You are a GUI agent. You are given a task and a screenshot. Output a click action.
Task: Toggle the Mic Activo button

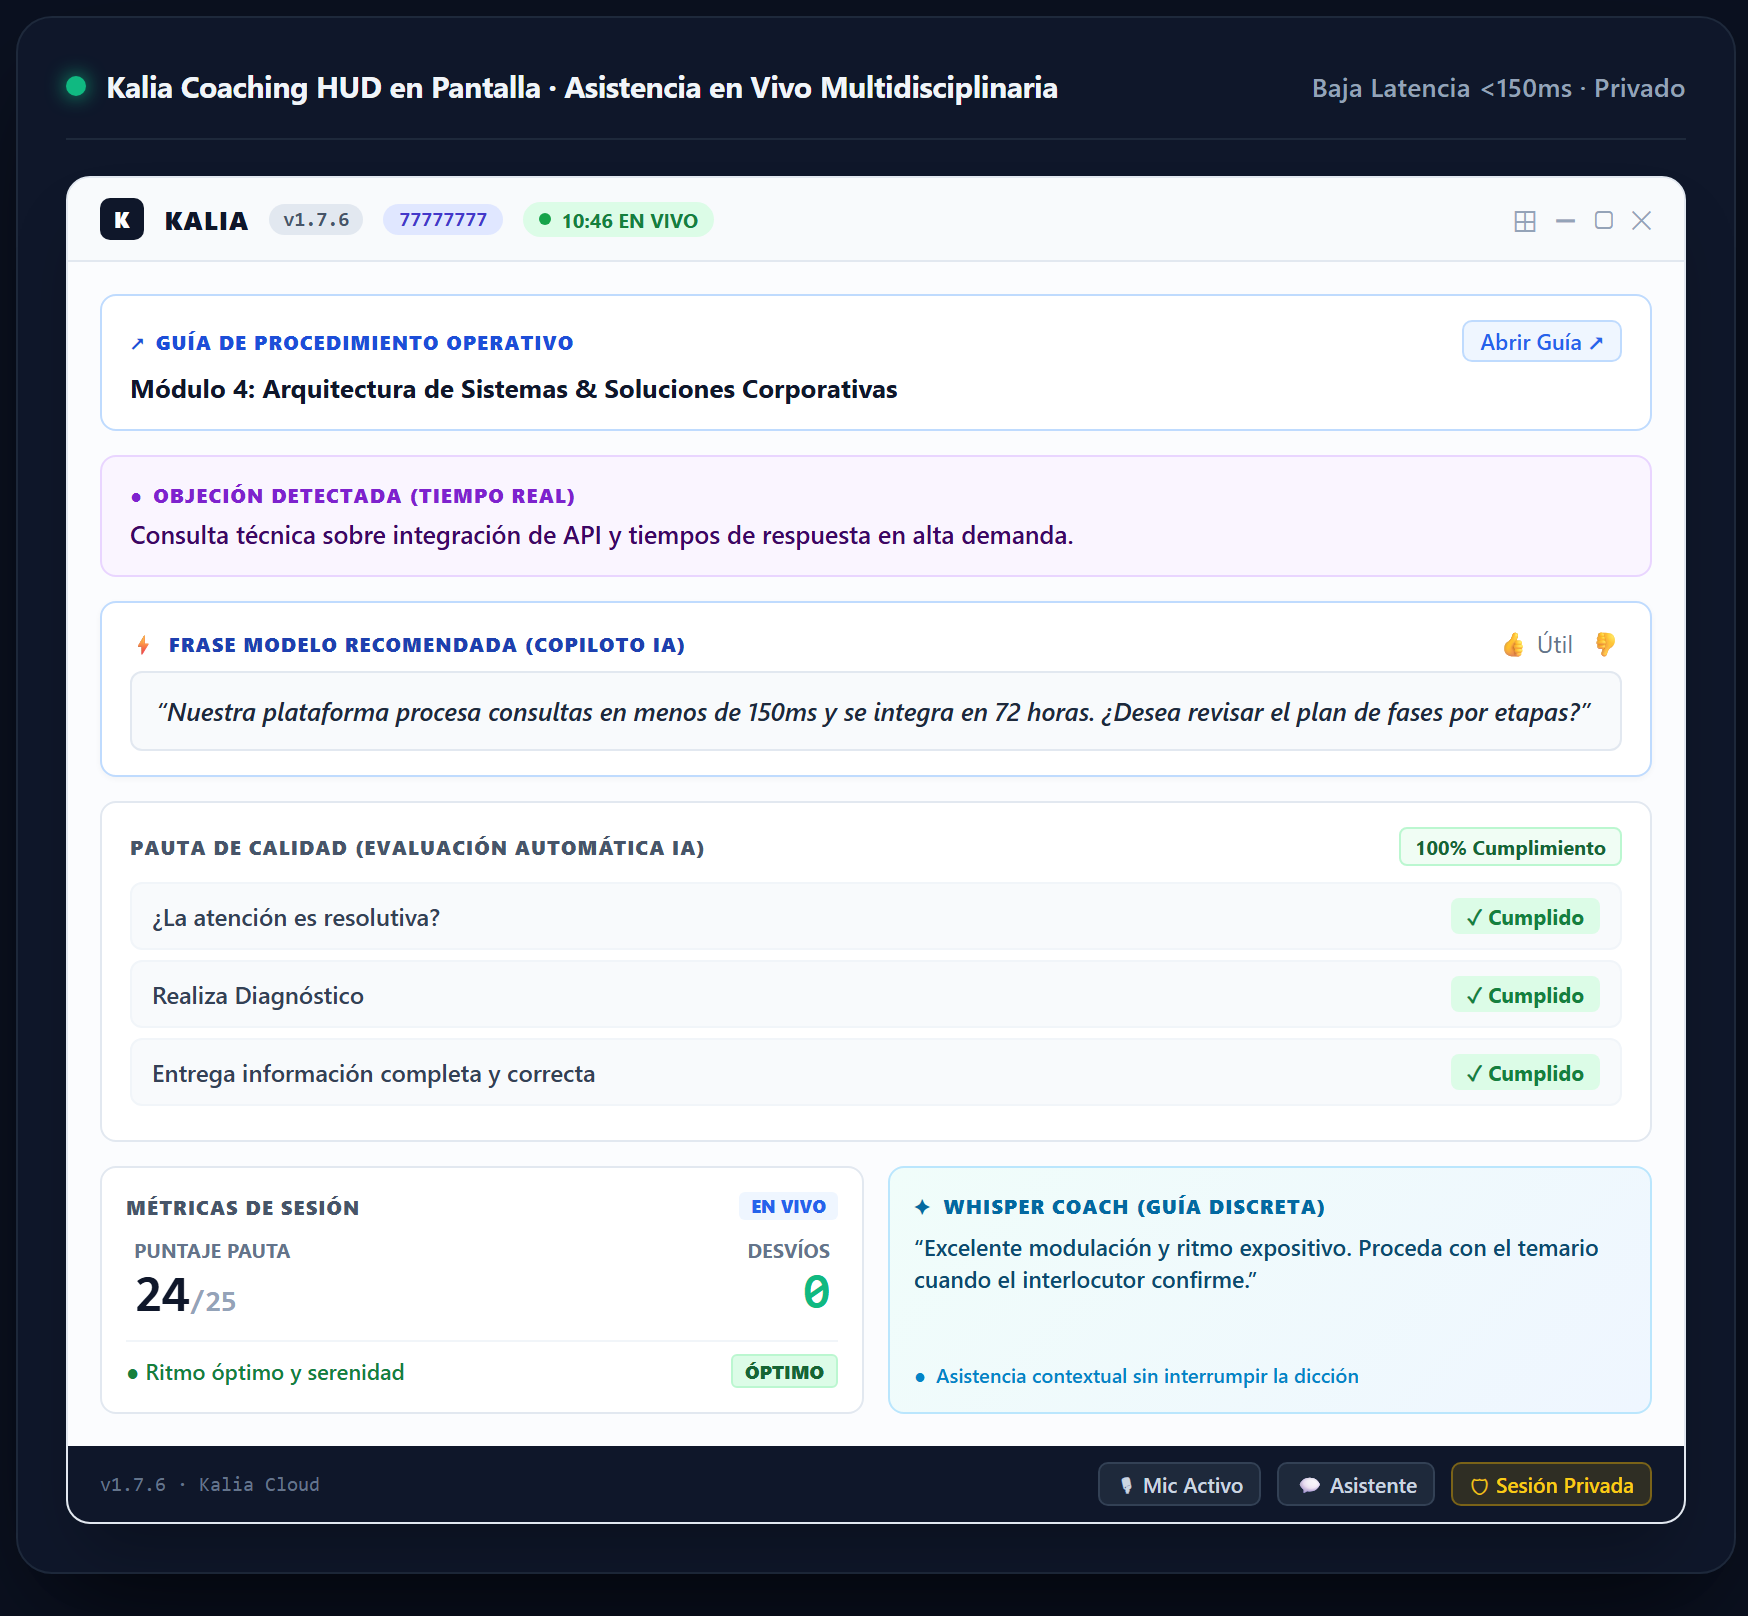(x=1179, y=1485)
